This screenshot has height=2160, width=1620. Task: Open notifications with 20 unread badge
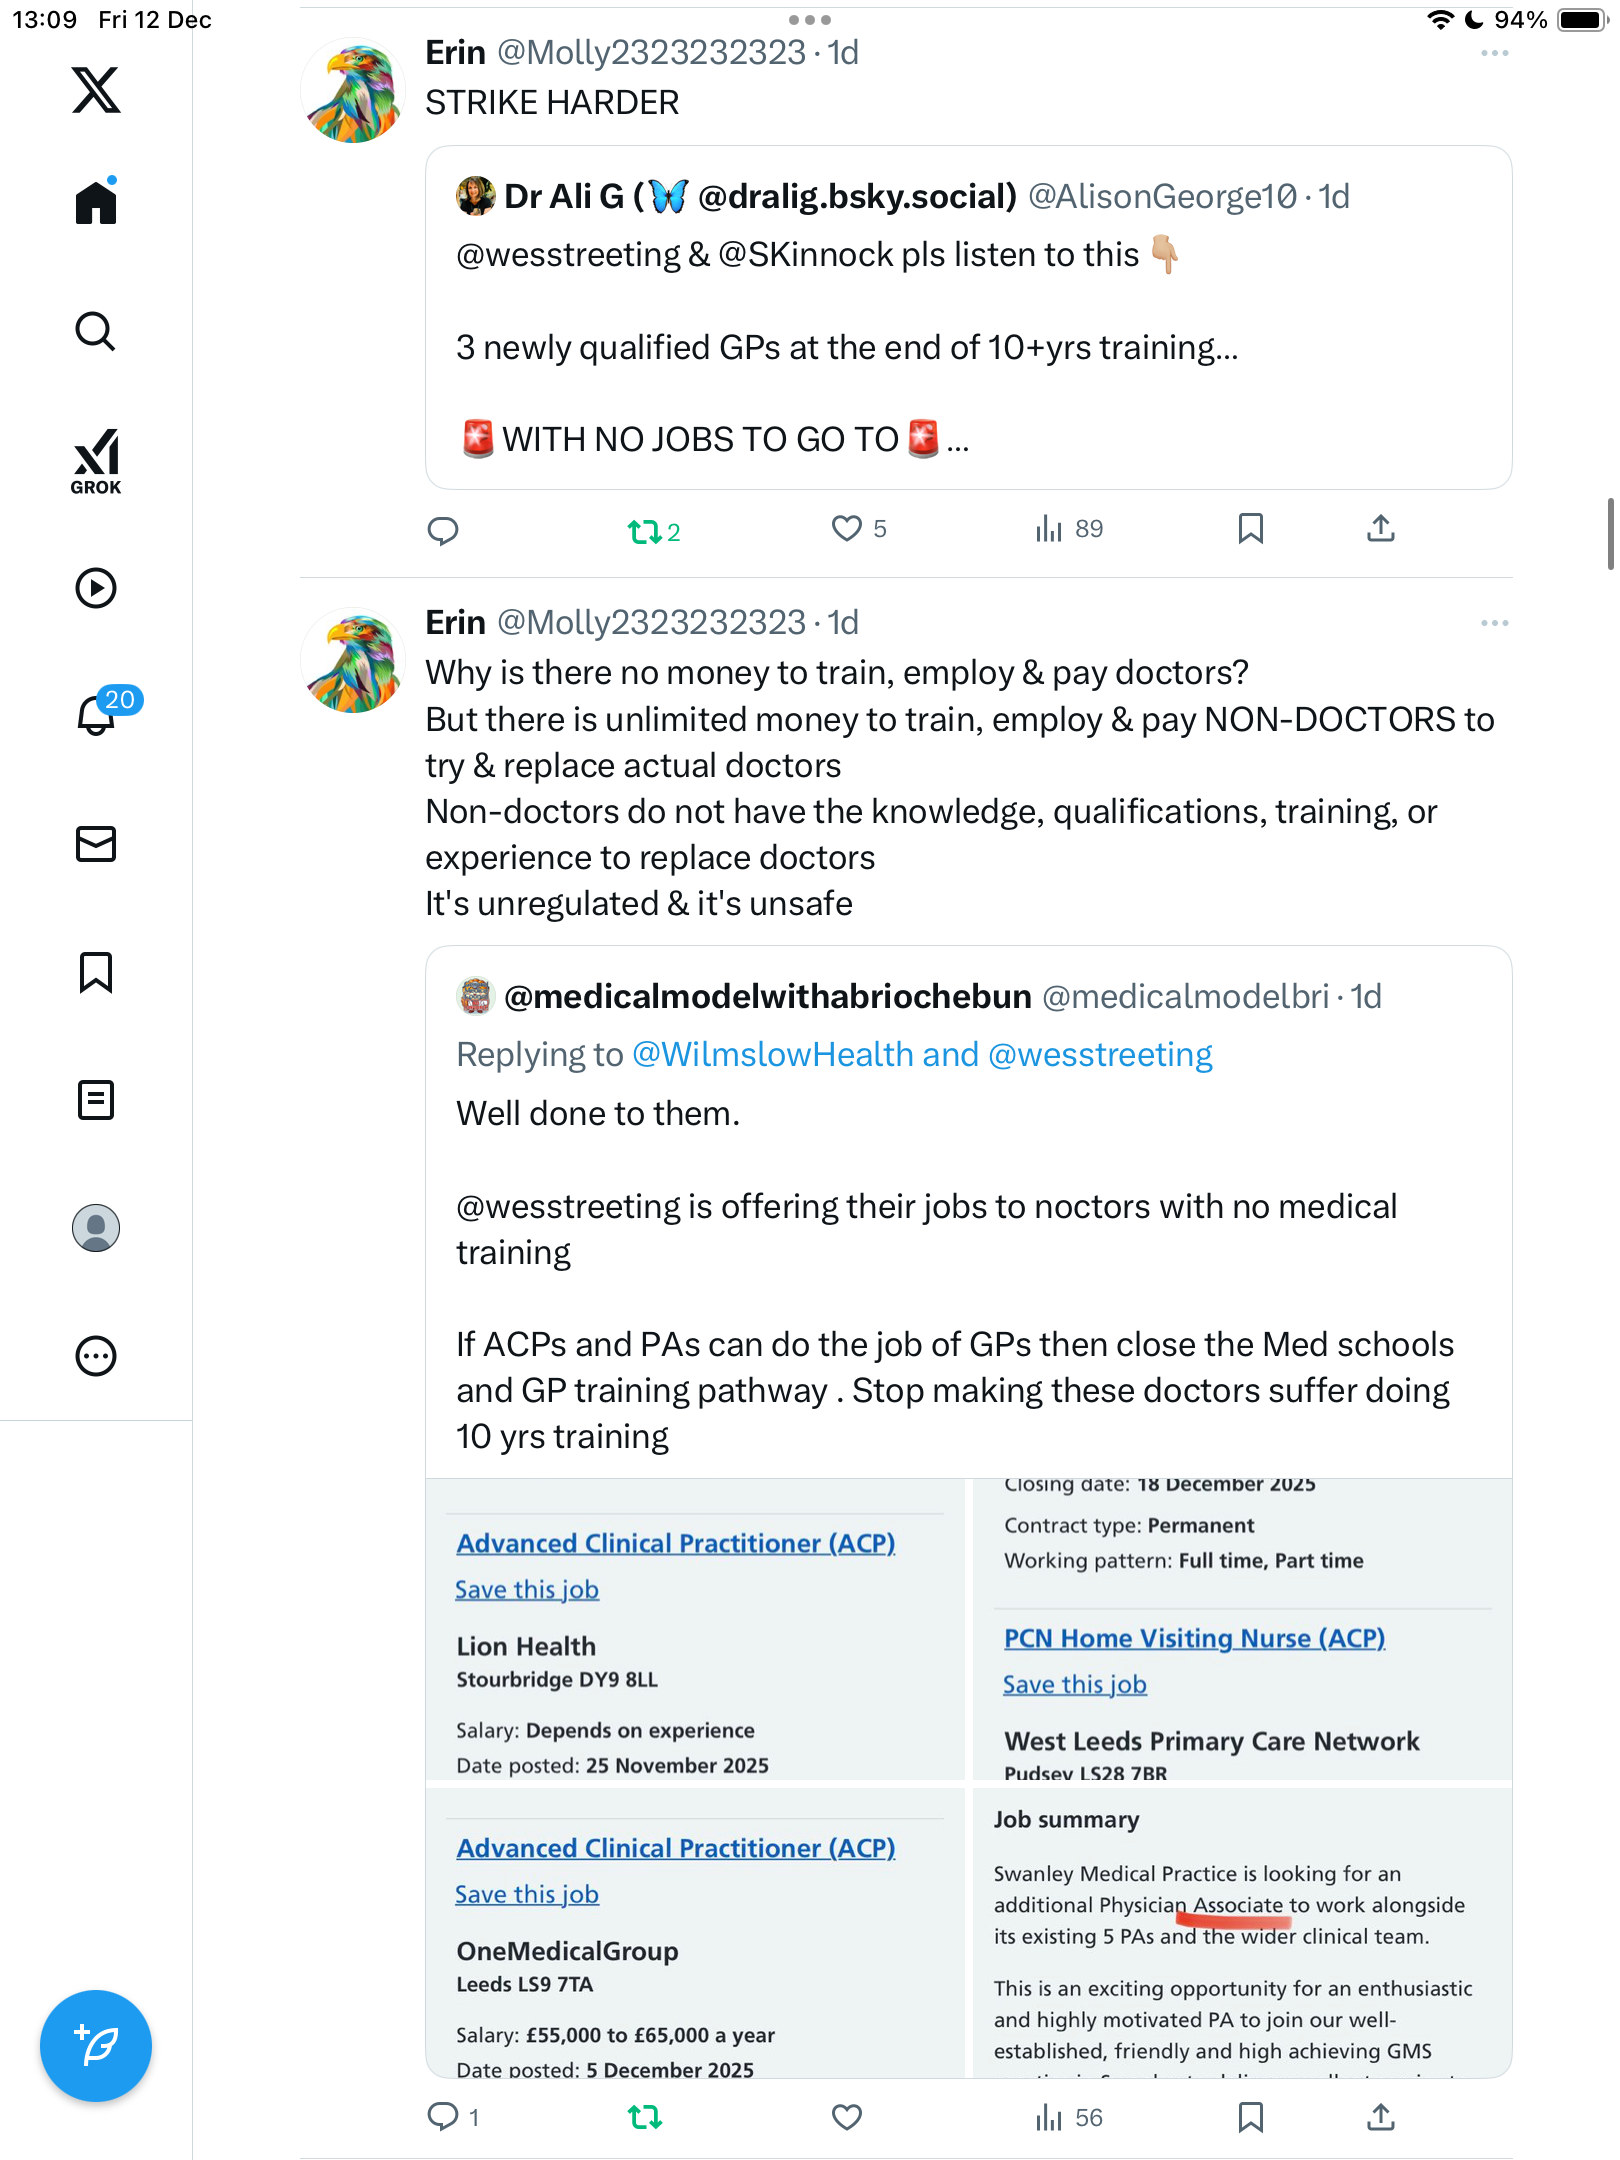98,715
